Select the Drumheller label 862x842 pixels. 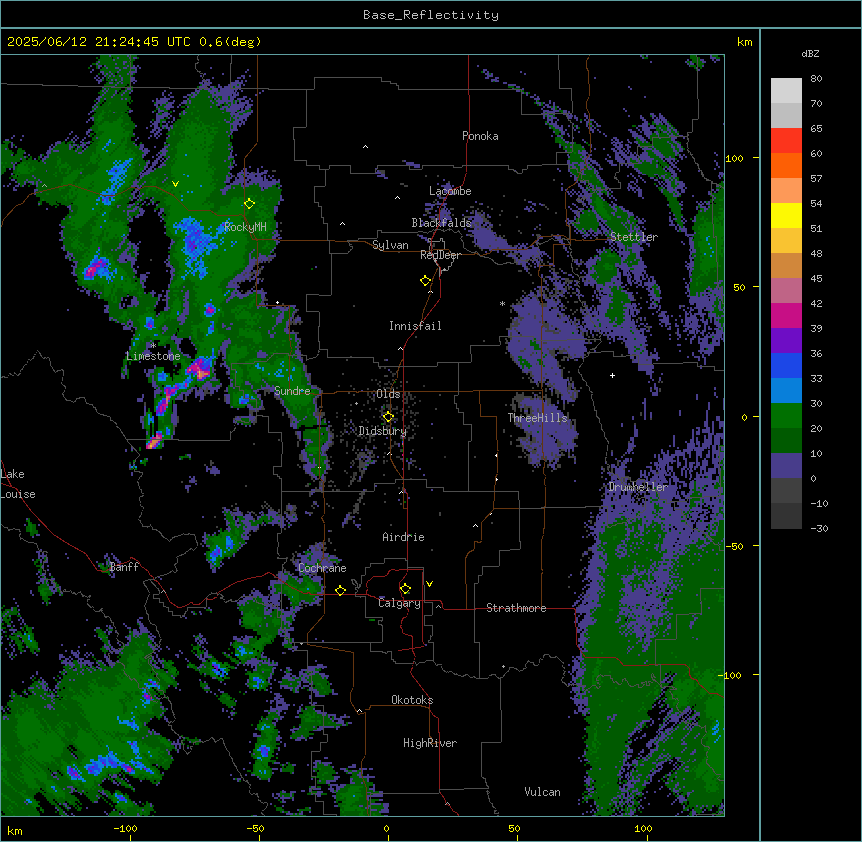click(x=638, y=486)
